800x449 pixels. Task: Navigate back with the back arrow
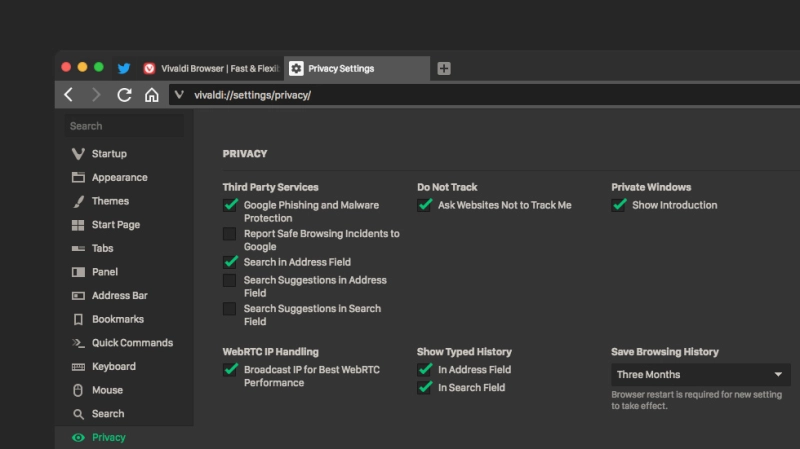tap(68, 95)
